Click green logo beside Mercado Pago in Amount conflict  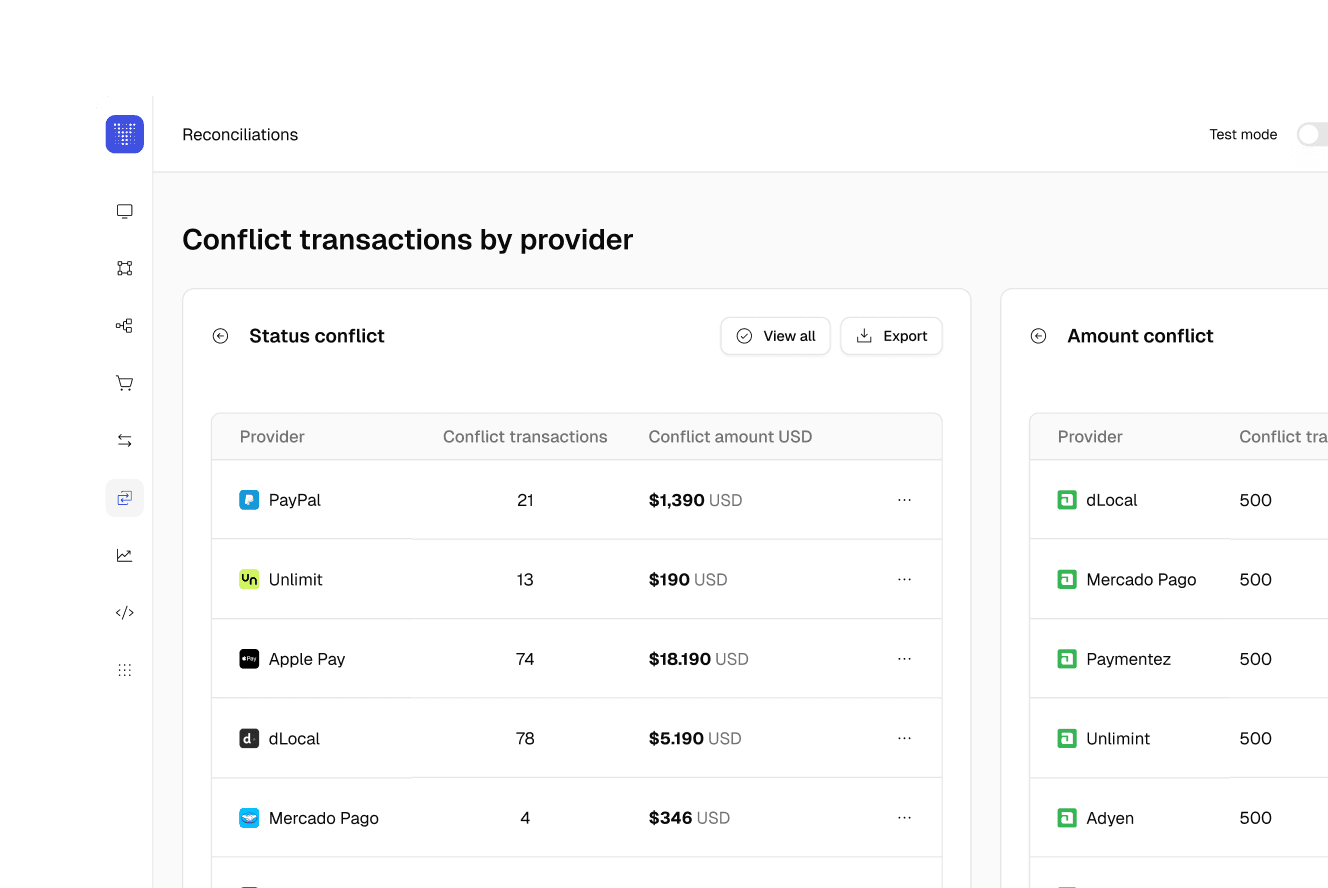(x=1067, y=579)
